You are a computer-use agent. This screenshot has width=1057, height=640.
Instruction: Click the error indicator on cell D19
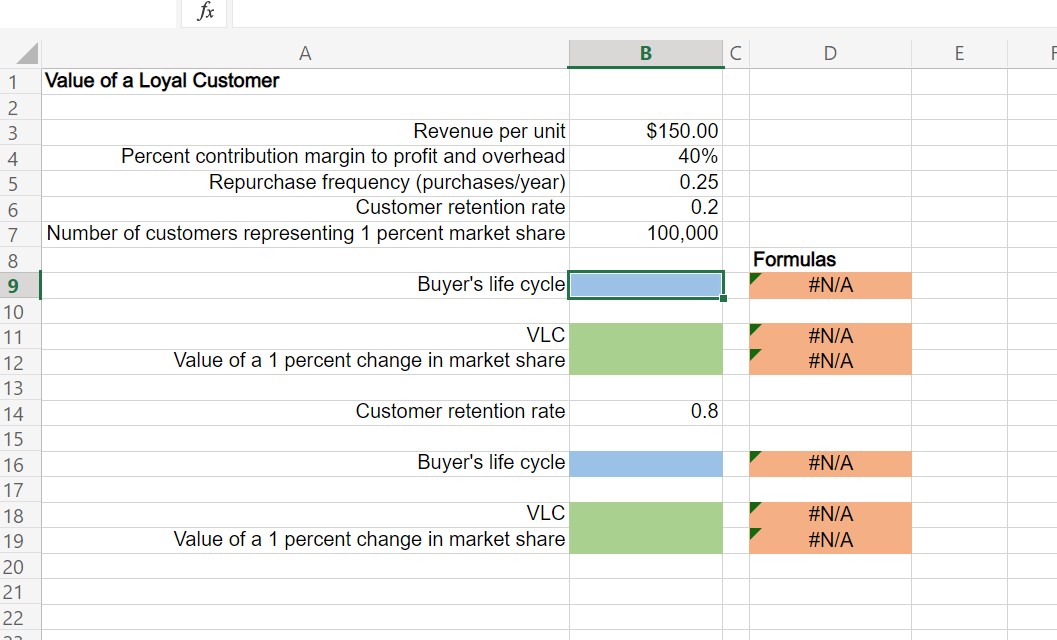click(x=754, y=533)
